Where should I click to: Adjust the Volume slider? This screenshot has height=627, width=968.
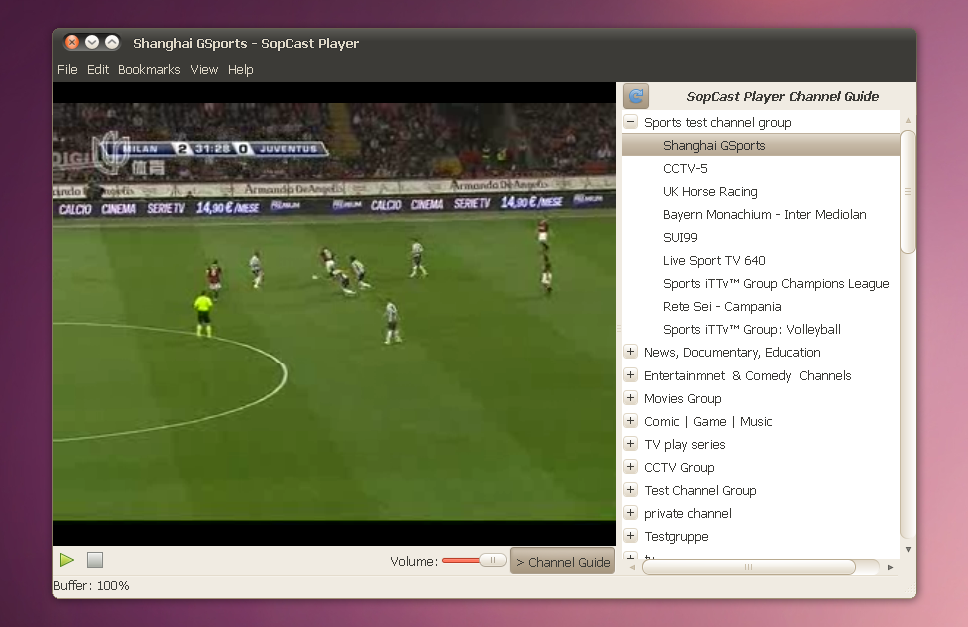(x=474, y=560)
